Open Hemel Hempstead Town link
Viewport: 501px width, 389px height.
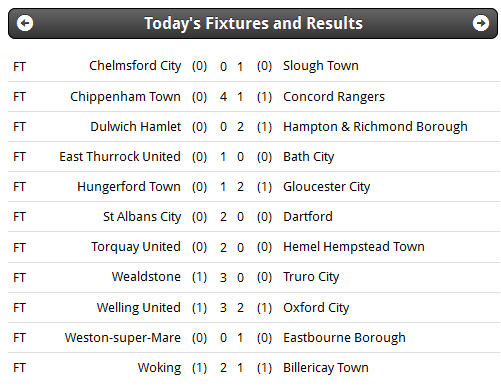tap(354, 247)
